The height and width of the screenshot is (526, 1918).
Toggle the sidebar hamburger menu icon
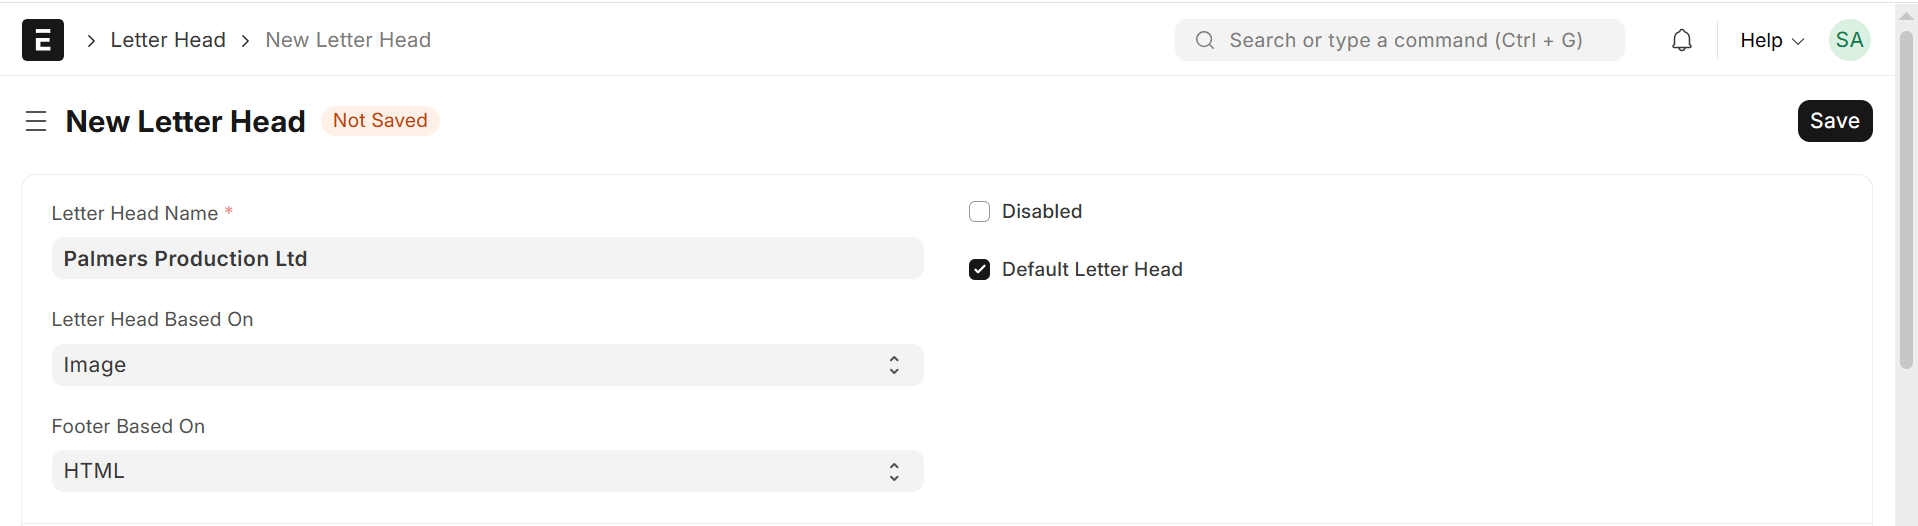tap(36, 121)
